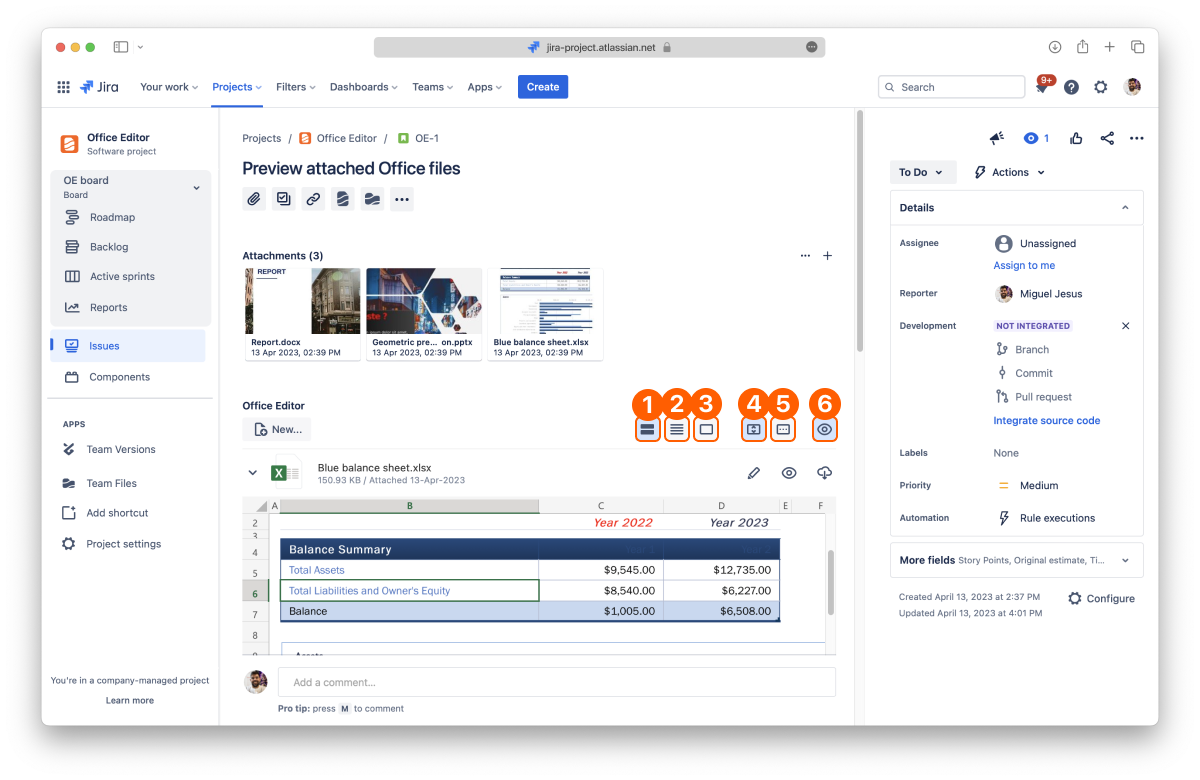This screenshot has height=780, width=1200.
Task: Click Safari share icon
Action: 1083,47
